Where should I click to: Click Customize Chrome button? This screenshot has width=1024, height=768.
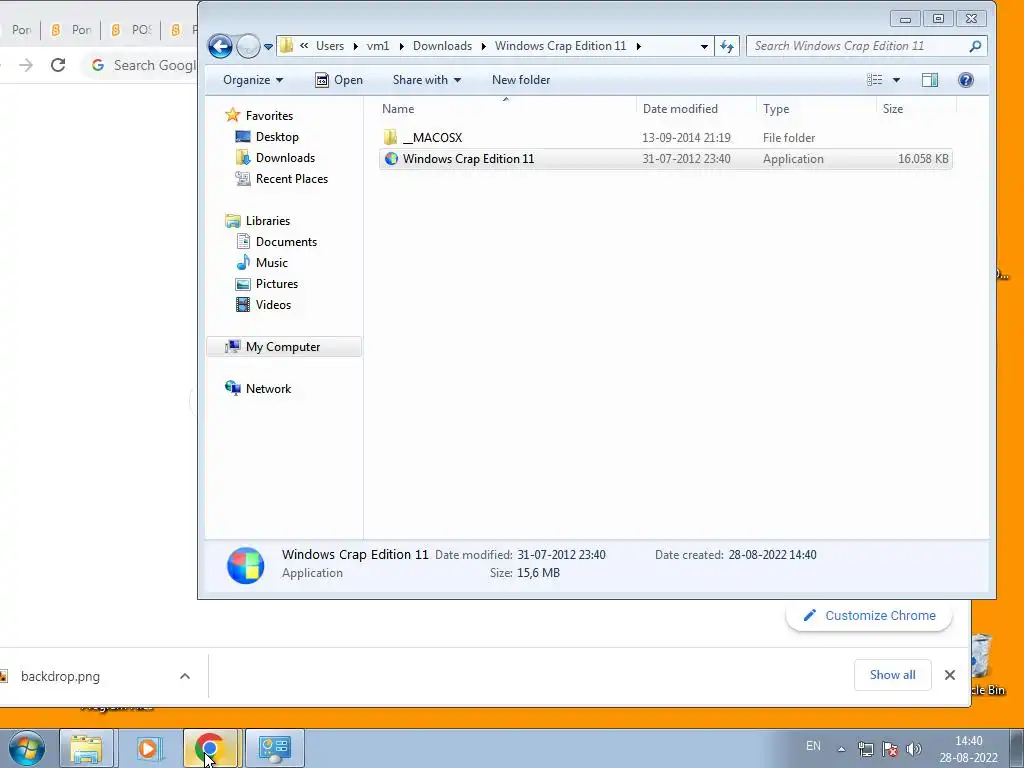[x=869, y=615]
